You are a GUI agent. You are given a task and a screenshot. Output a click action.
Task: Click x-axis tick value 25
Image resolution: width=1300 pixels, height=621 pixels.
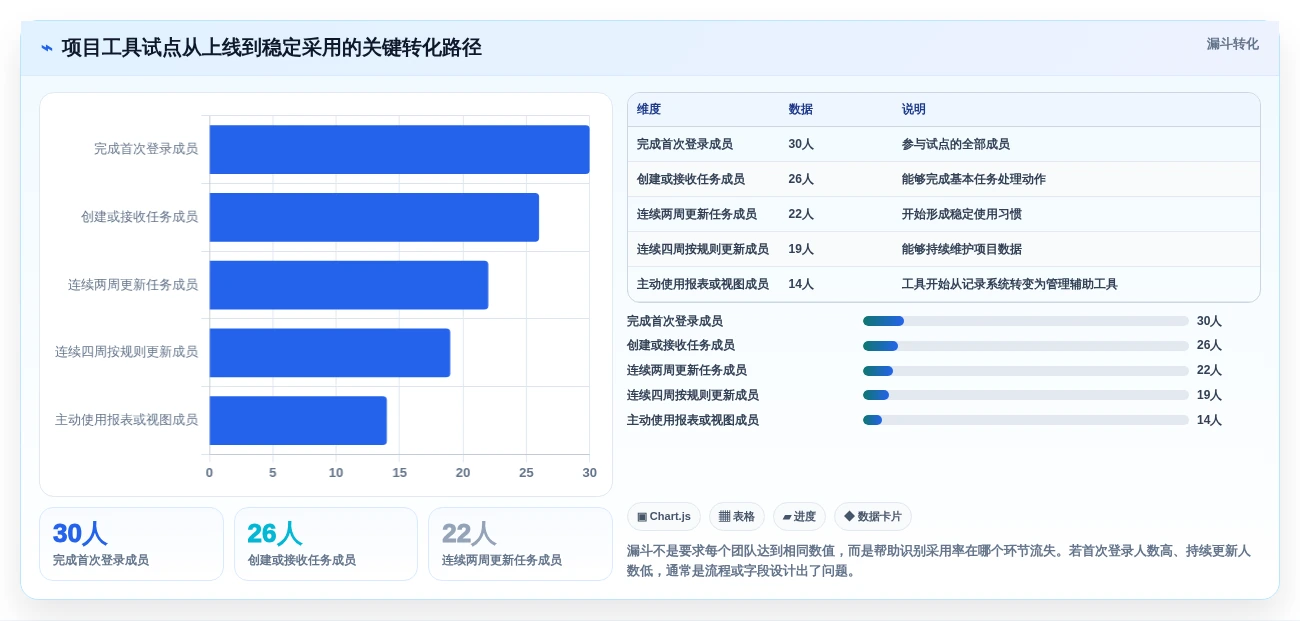coord(526,473)
